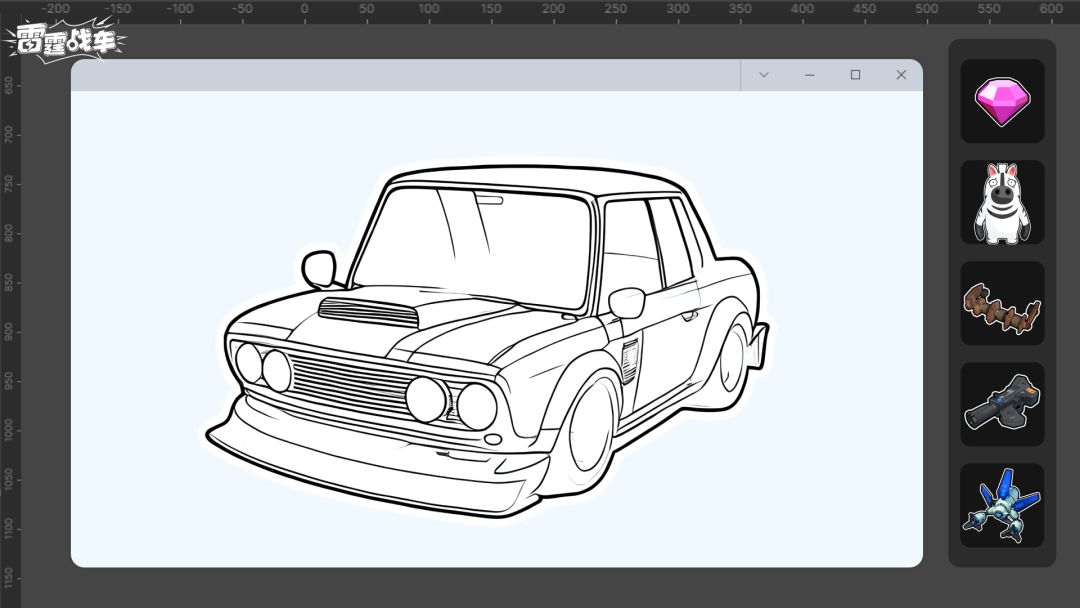Close the car drawing window
Screen dimensions: 1080x608
coord(901,75)
